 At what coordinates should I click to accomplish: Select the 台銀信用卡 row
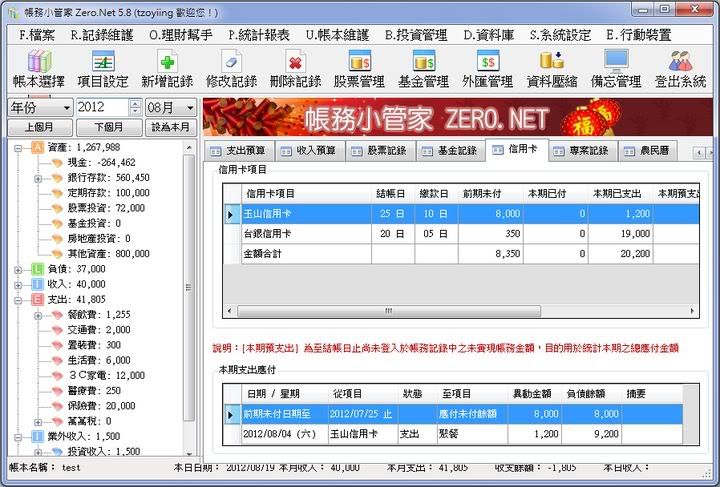461,234
